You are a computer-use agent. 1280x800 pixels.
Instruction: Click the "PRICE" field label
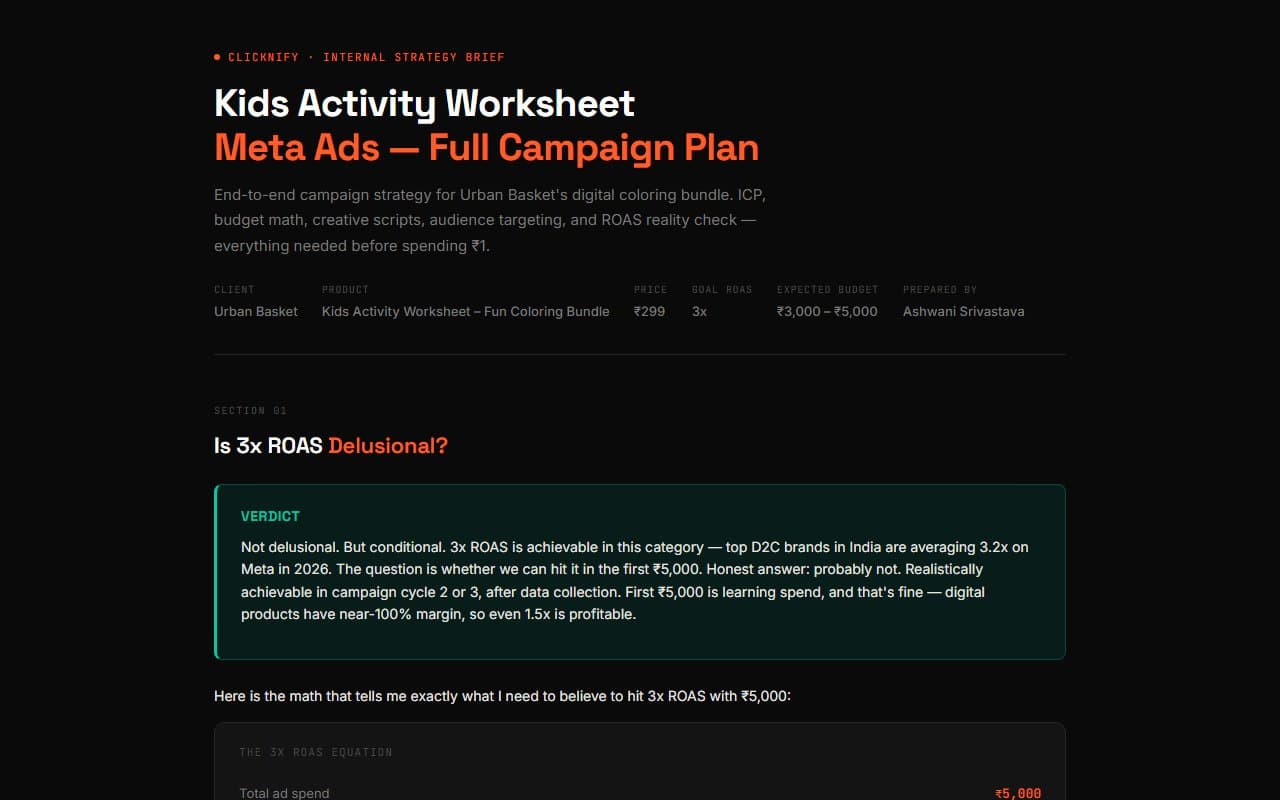(x=650, y=290)
